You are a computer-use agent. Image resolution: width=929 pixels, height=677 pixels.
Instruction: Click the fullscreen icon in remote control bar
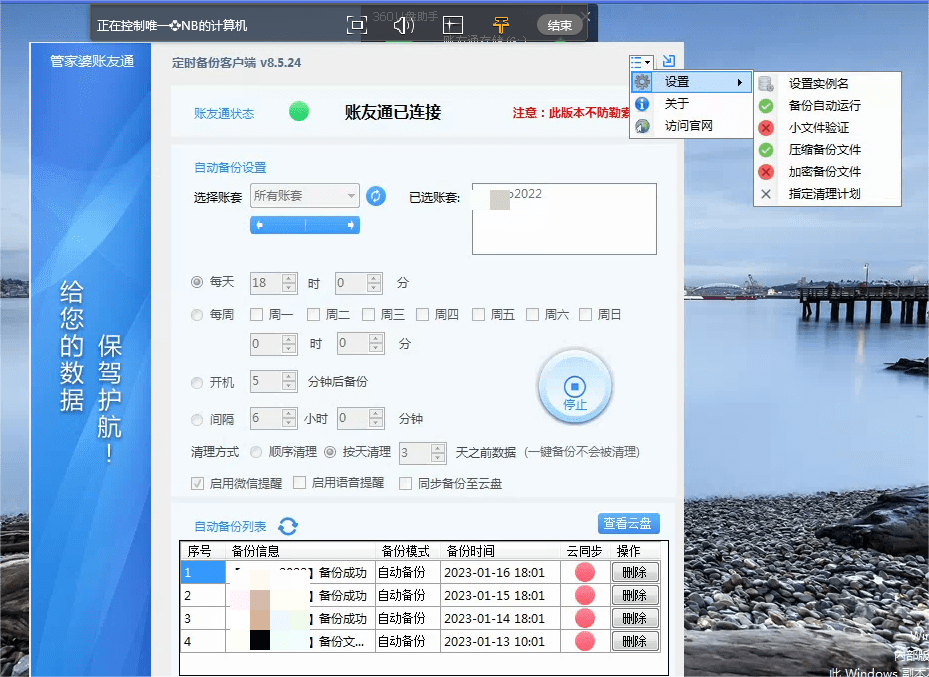tap(357, 25)
